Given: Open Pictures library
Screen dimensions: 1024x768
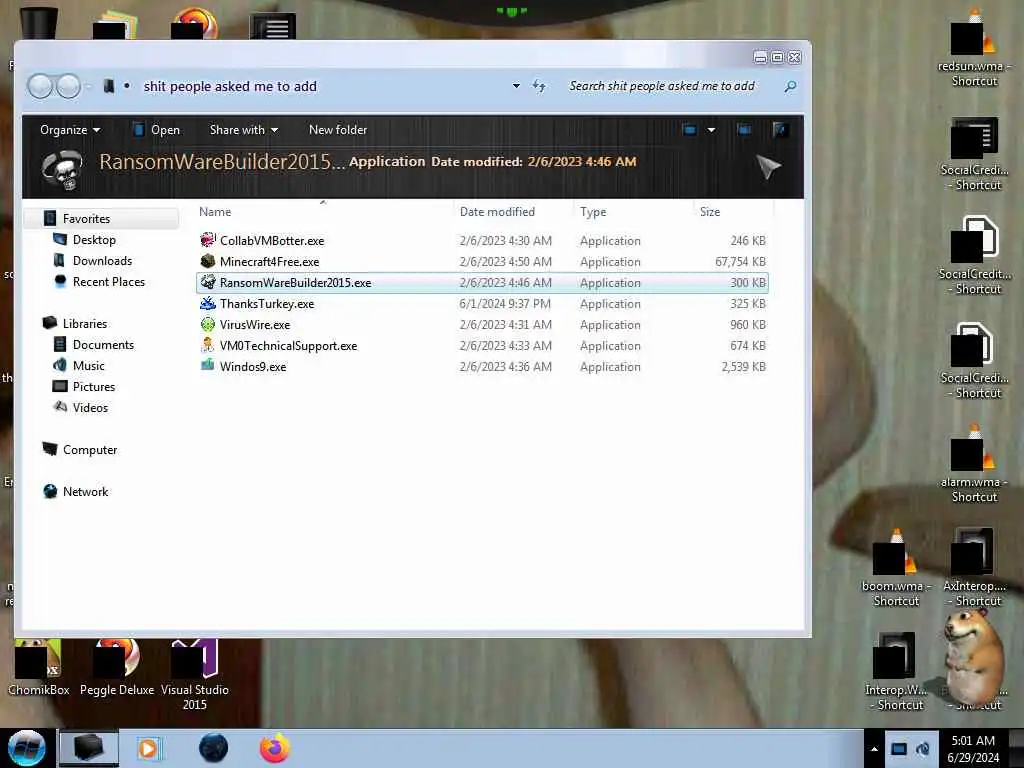Looking at the screenshot, I should click(x=93, y=386).
